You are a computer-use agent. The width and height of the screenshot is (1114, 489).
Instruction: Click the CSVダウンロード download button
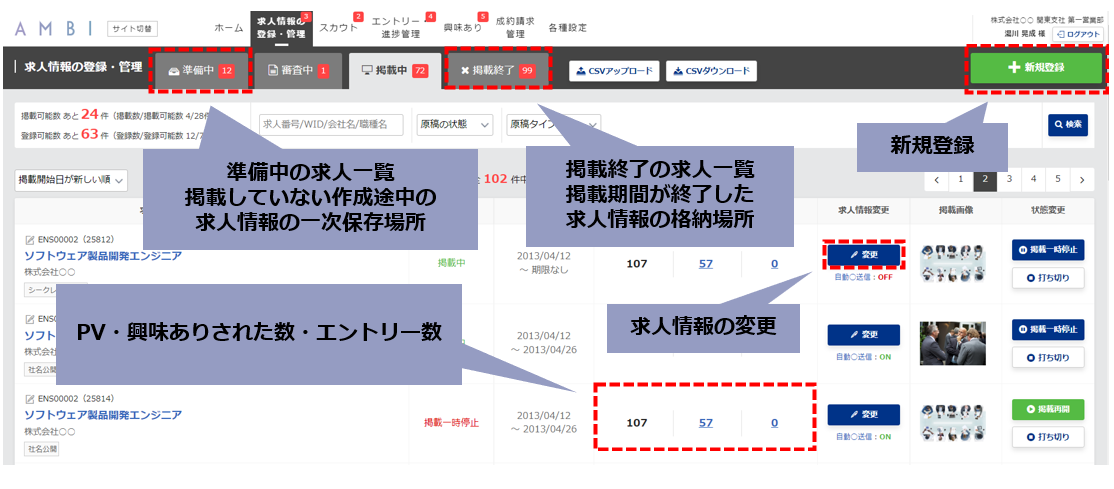coord(711,70)
